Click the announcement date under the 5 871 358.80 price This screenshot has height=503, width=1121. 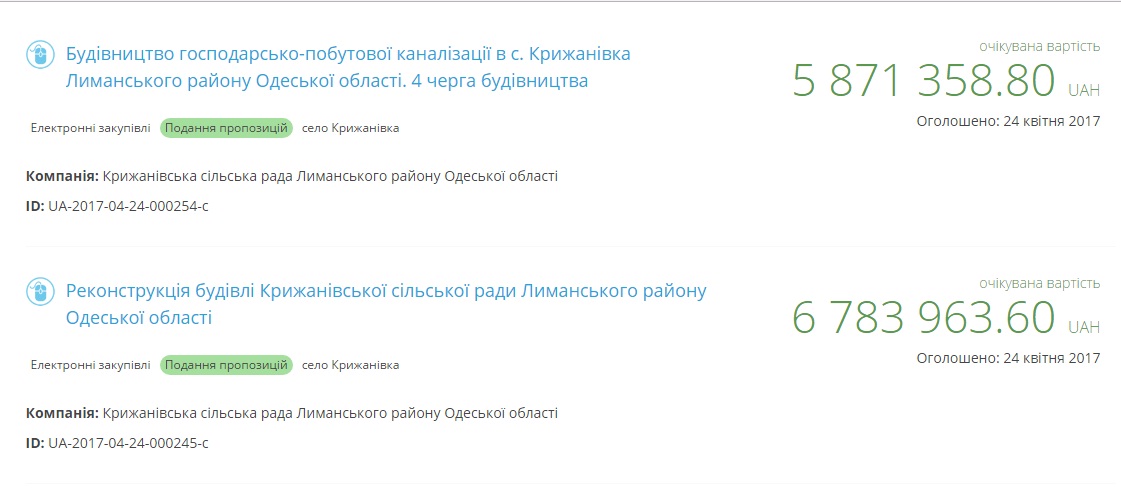point(1008,121)
